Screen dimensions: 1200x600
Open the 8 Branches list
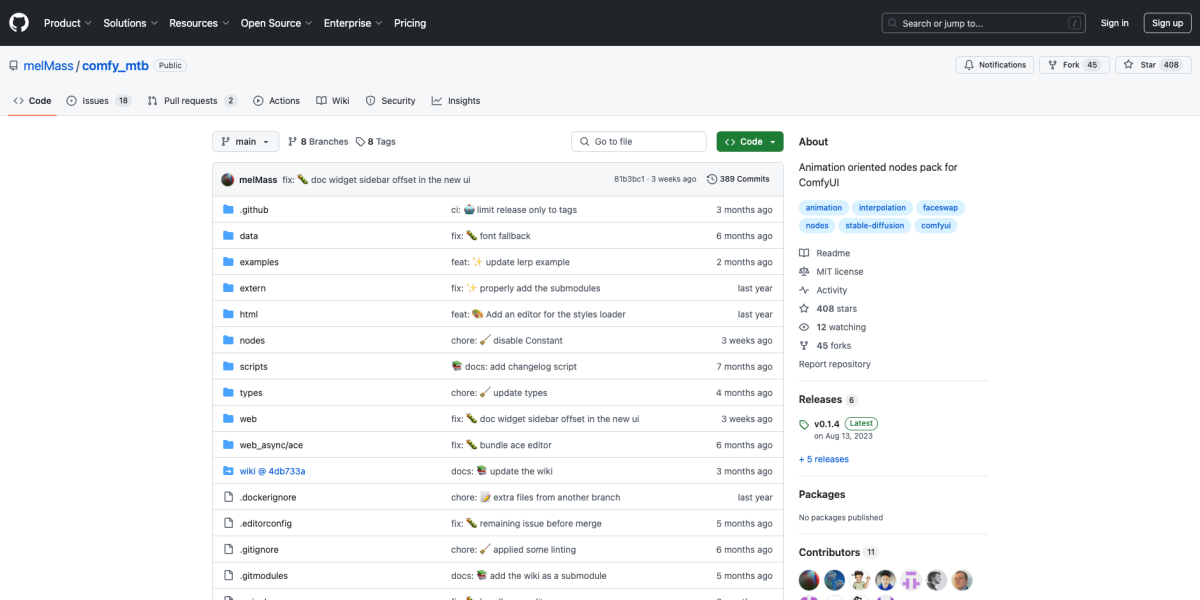(x=318, y=142)
